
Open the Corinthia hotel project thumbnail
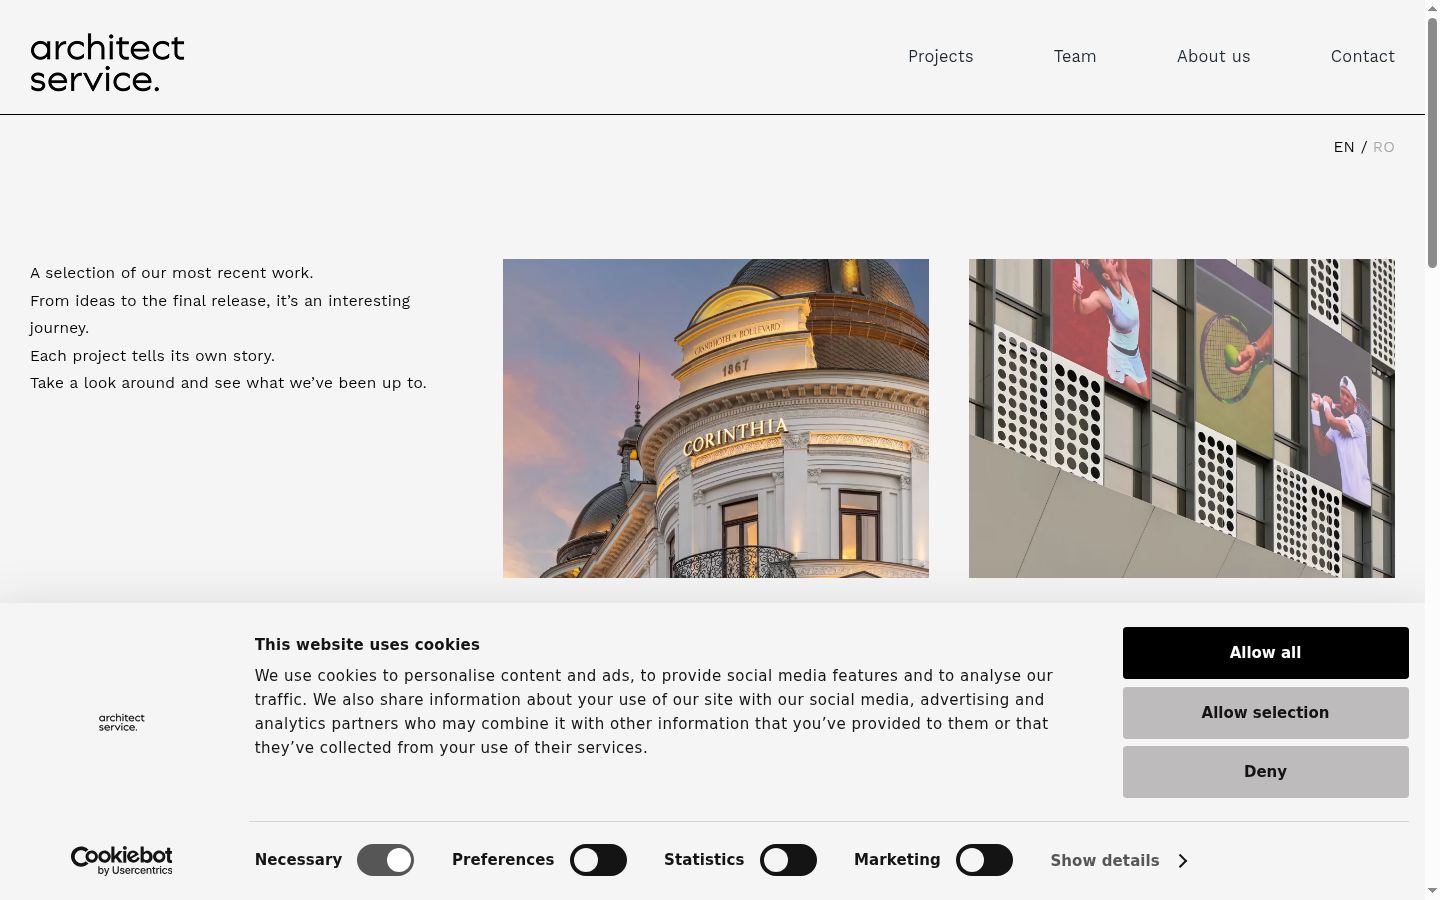click(716, 418)
